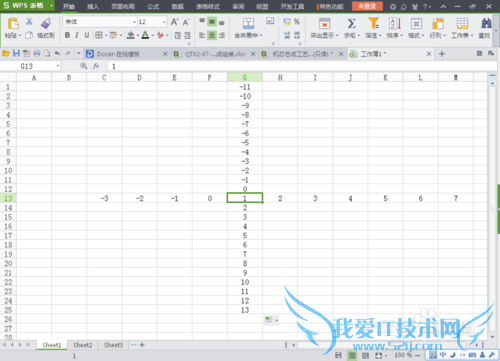Toggle top vertical alignment
500x361 pixels.
(202, 22)
